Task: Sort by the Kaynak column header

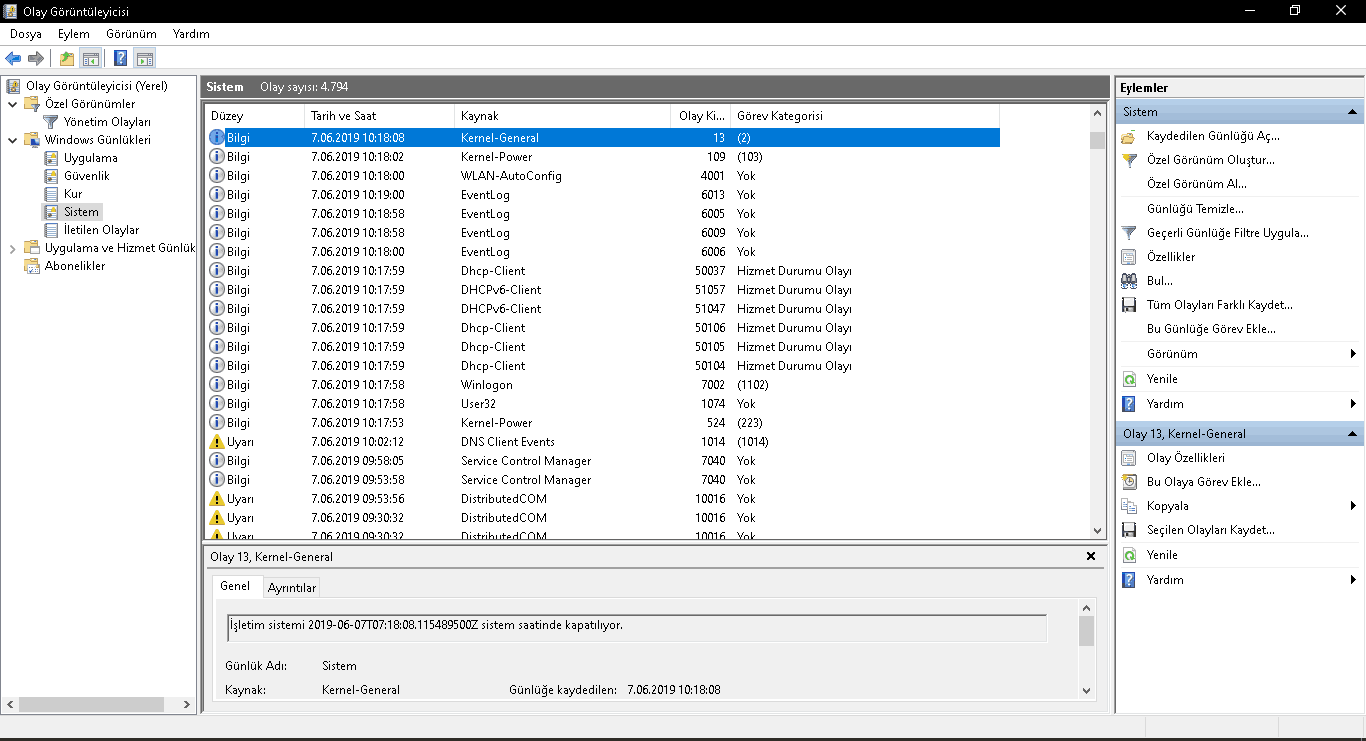Action: pos(562,116)
